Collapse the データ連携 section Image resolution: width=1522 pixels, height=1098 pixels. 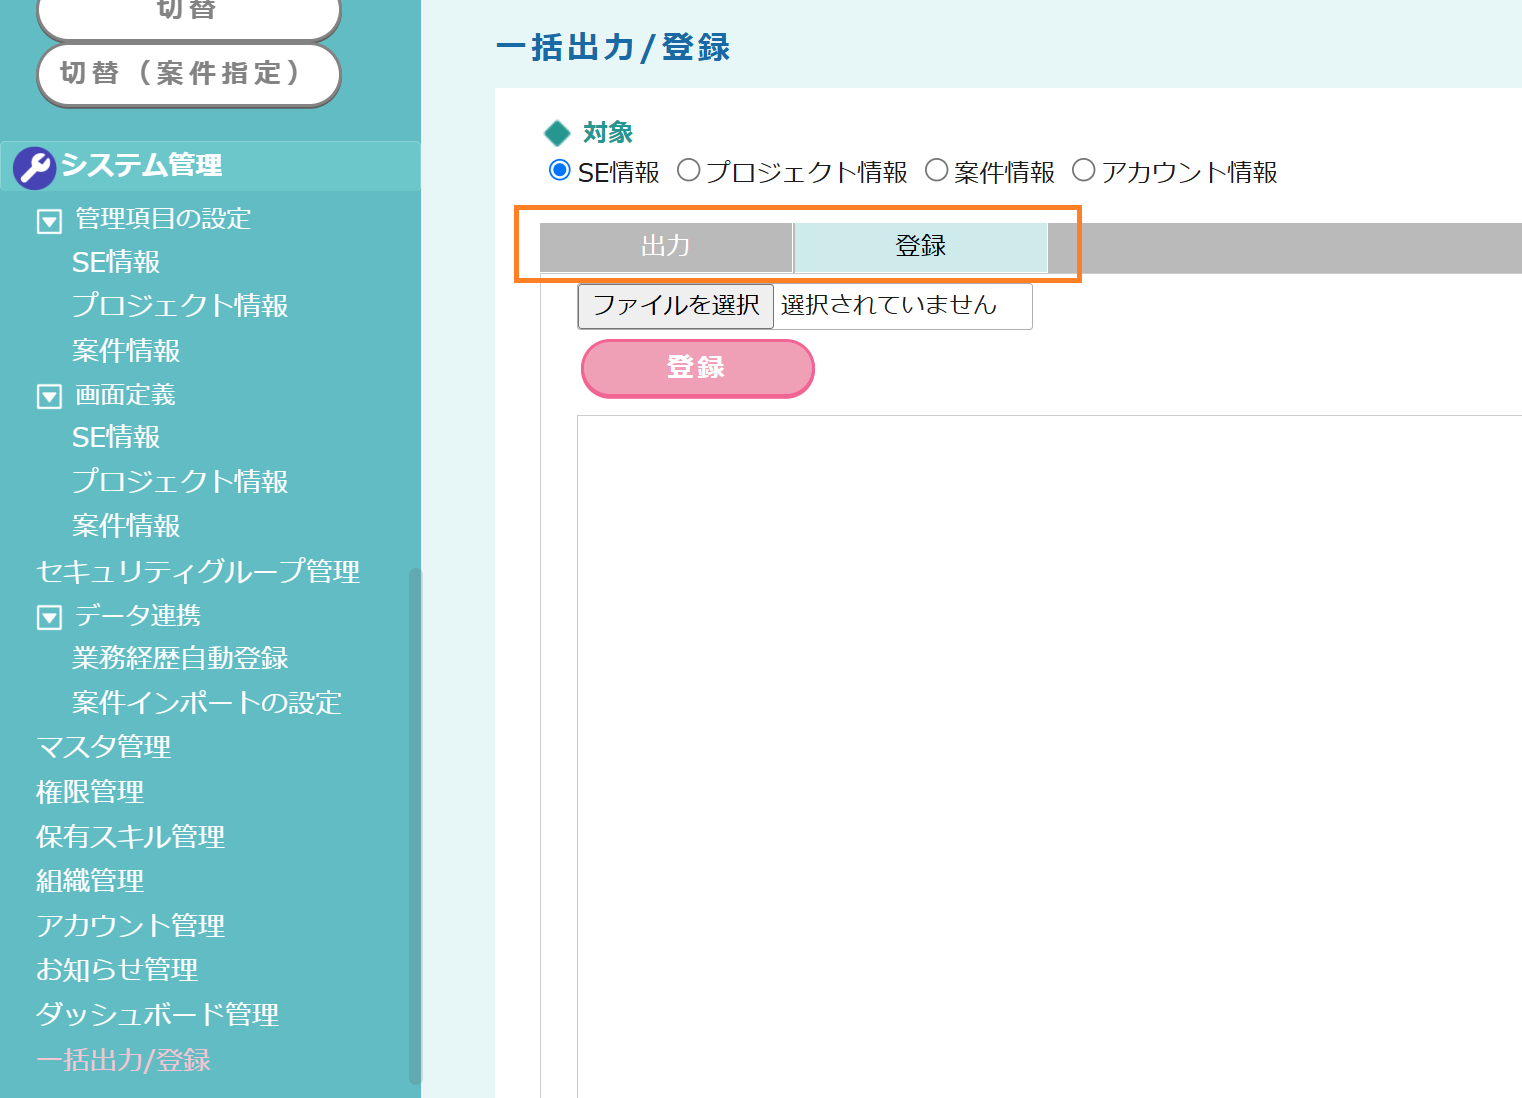click(x=49, y=617)
